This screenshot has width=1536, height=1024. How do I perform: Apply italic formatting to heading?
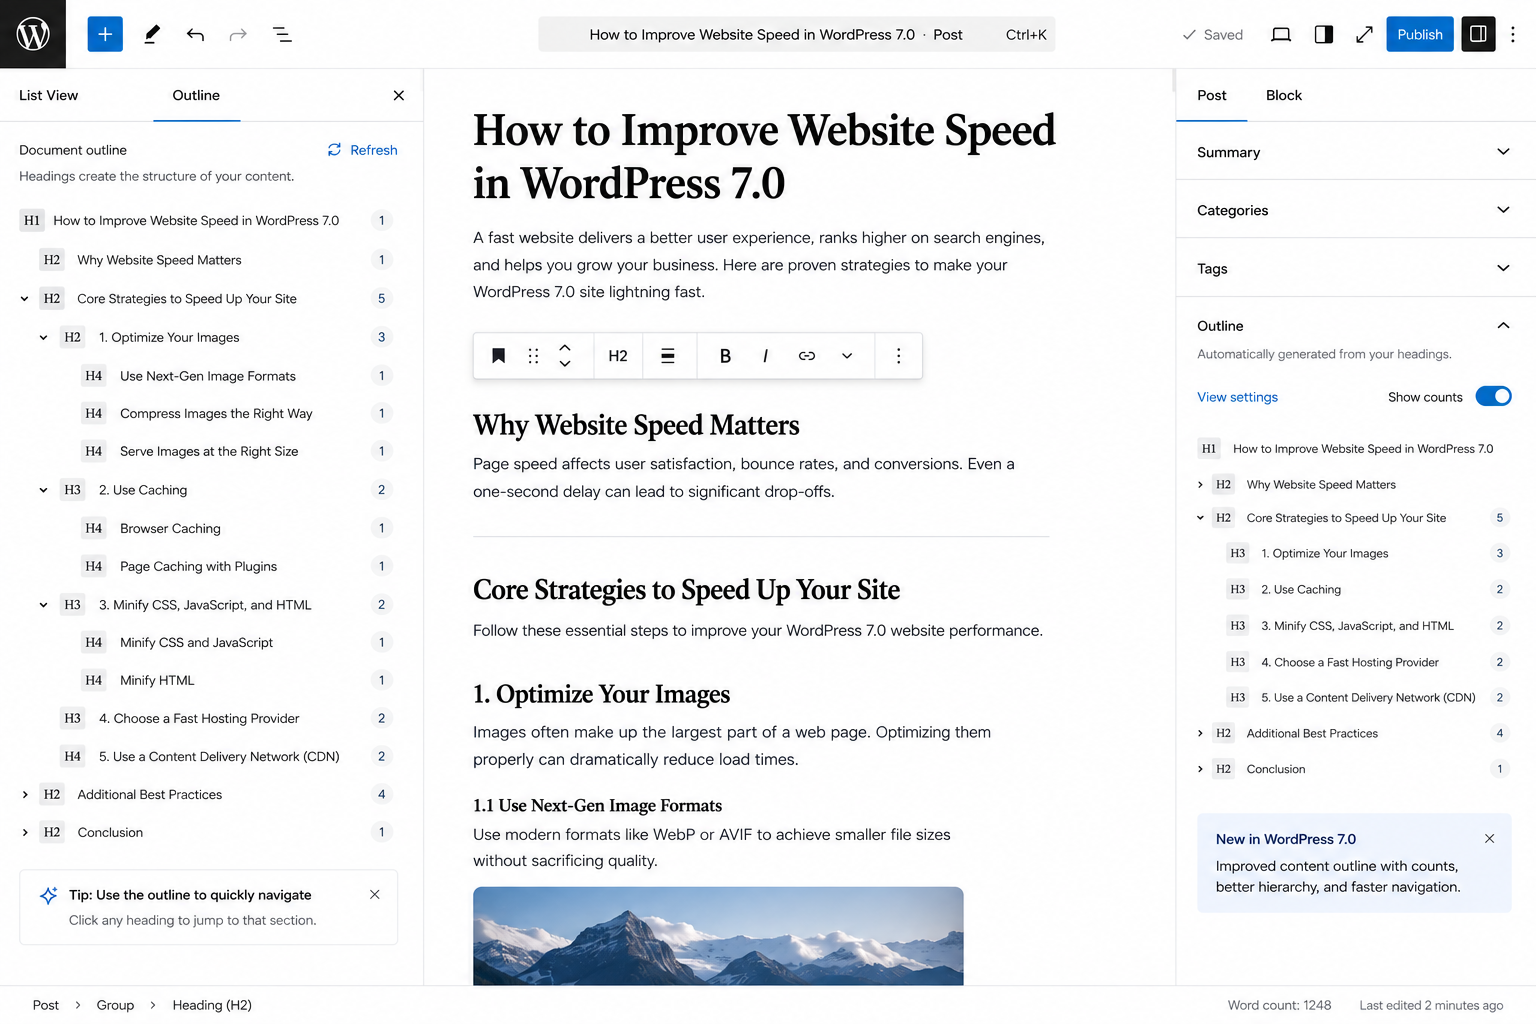coord(765,356)
